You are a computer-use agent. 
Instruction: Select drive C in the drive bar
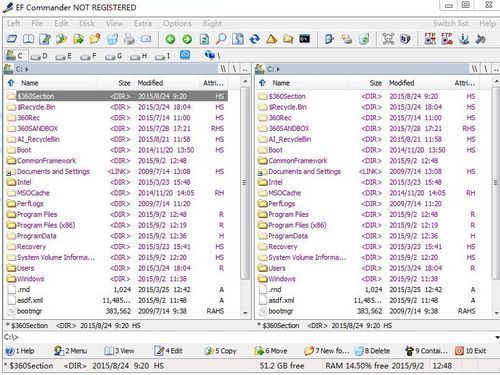coord(15,55)
